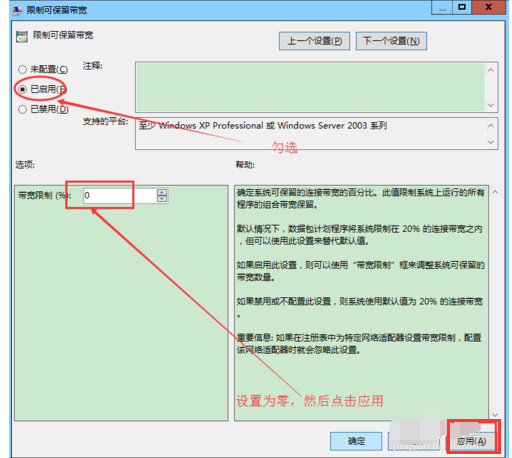The height and width of the screenshot is (458, 512).
Task: Click the policy setting icon beside 限制可保留带宽
Action: (22, 36)
